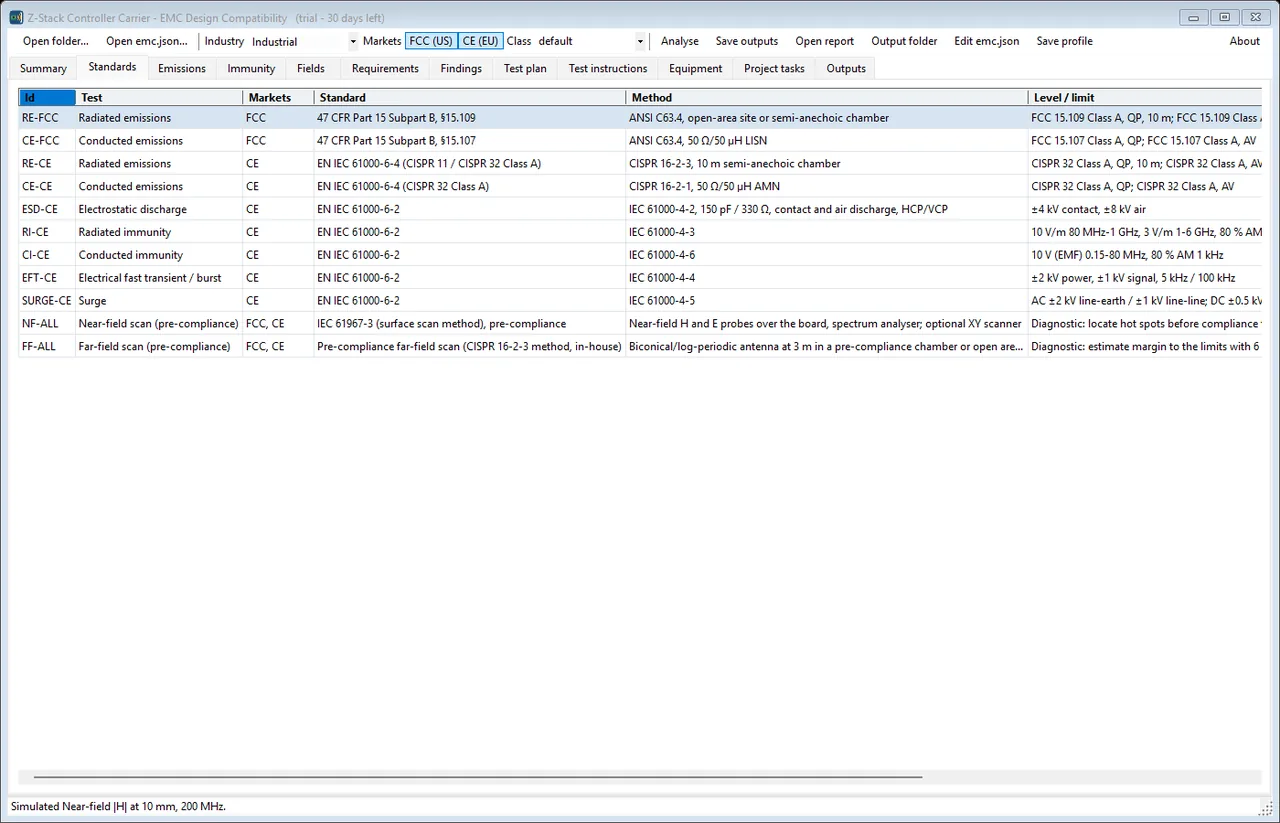Expand the Class default dropdown
Screen dimensions: 1280x823
[641, 42]
